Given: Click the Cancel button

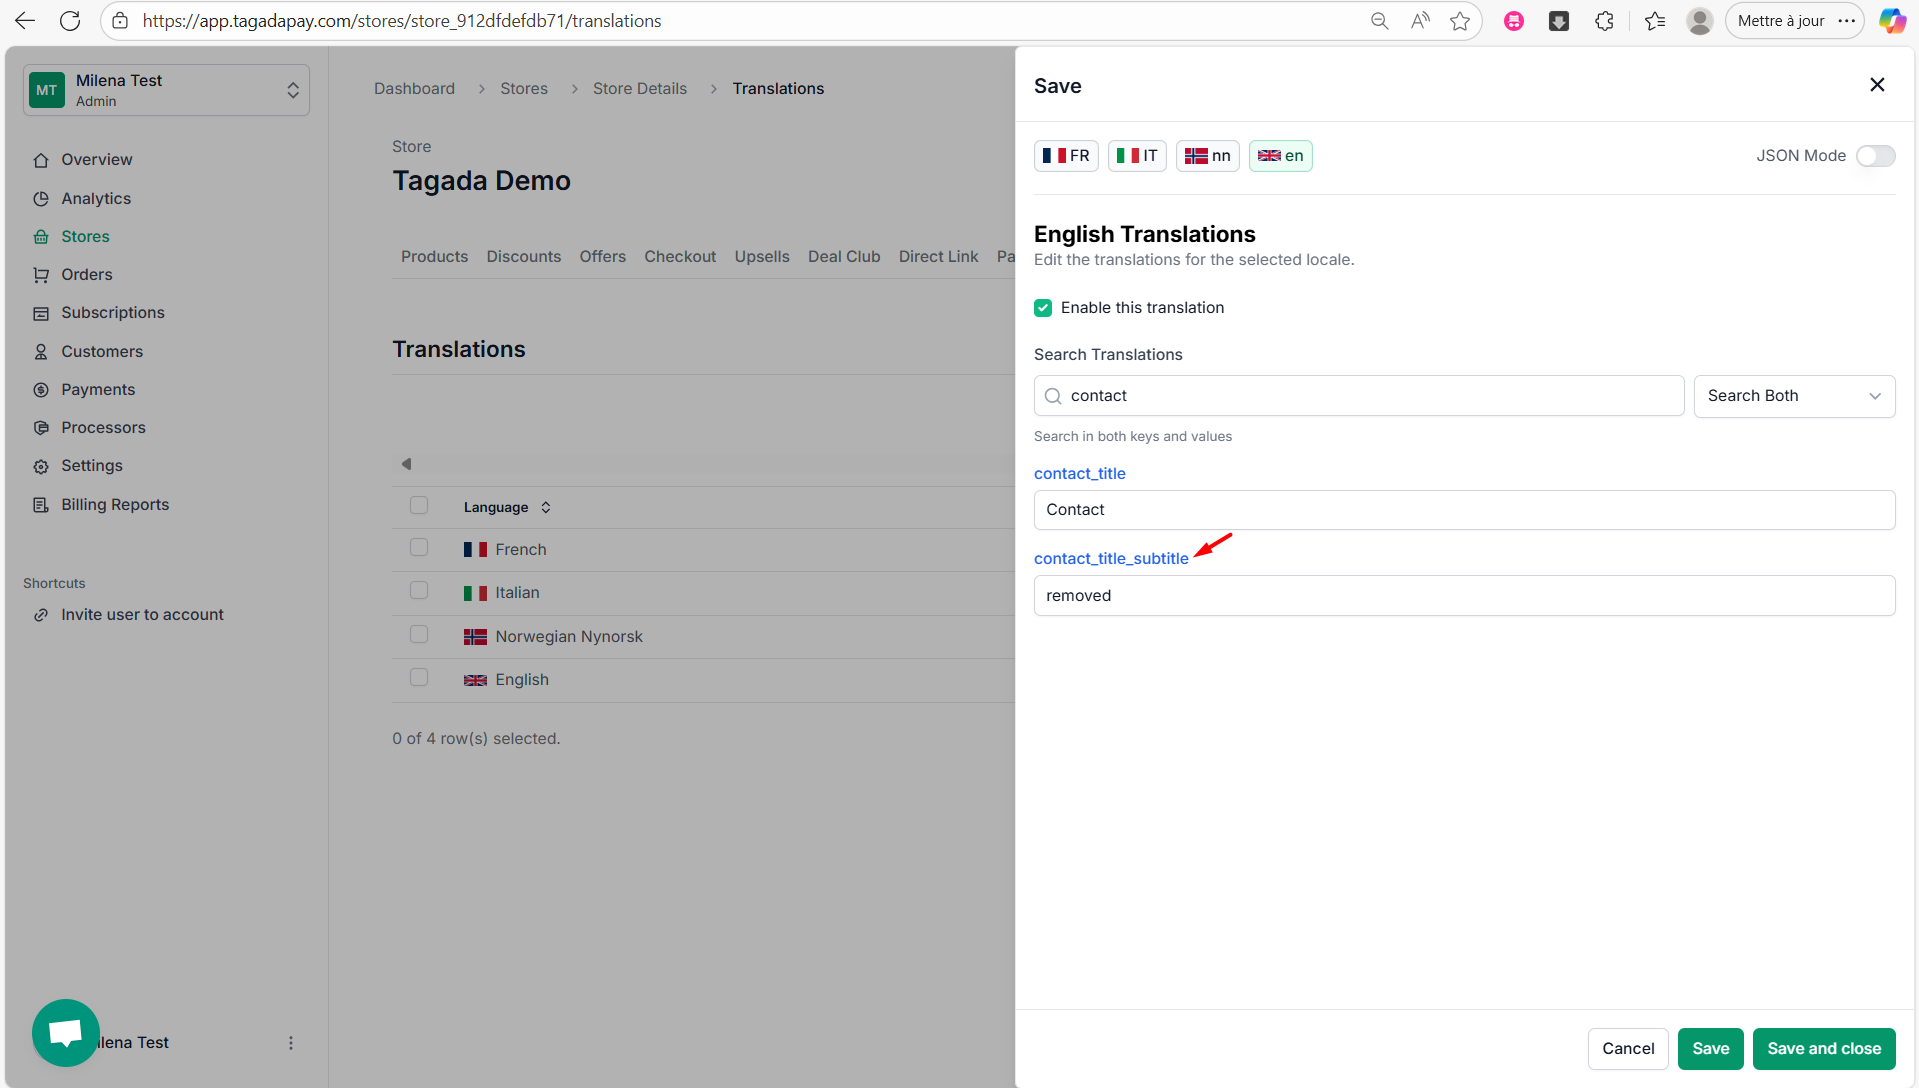Looking at the screenshot, I should coord(1627,1048).
